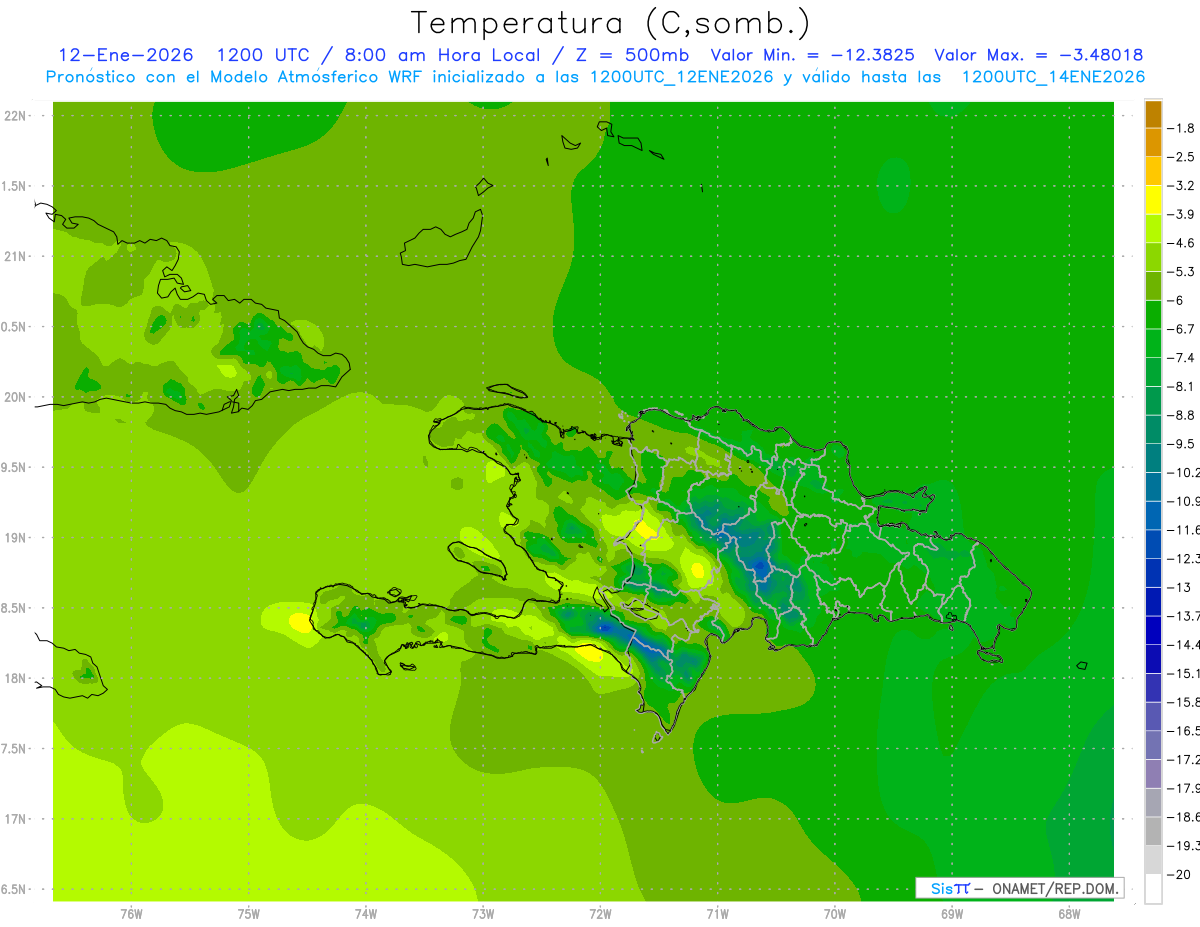Select '1200UTC_14ENE2026' valid-until time text
Viewport: 1200px width, 927px height.
(x=1053, y=77)
